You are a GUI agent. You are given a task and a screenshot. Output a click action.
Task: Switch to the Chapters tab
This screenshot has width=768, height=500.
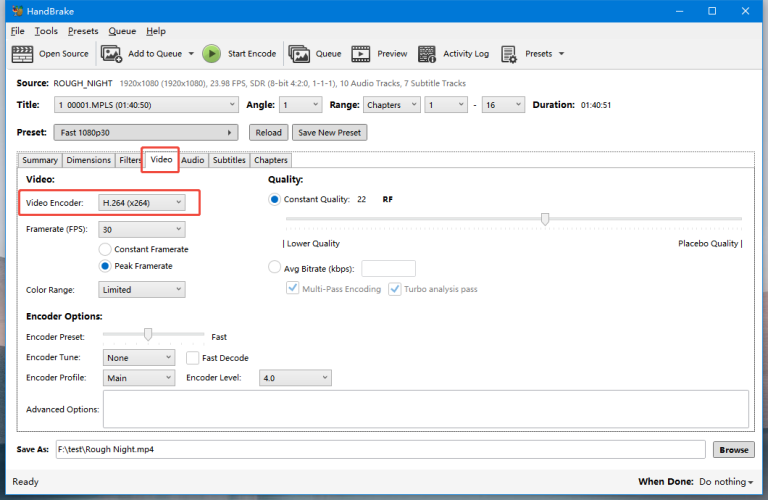tap(270, 160)
